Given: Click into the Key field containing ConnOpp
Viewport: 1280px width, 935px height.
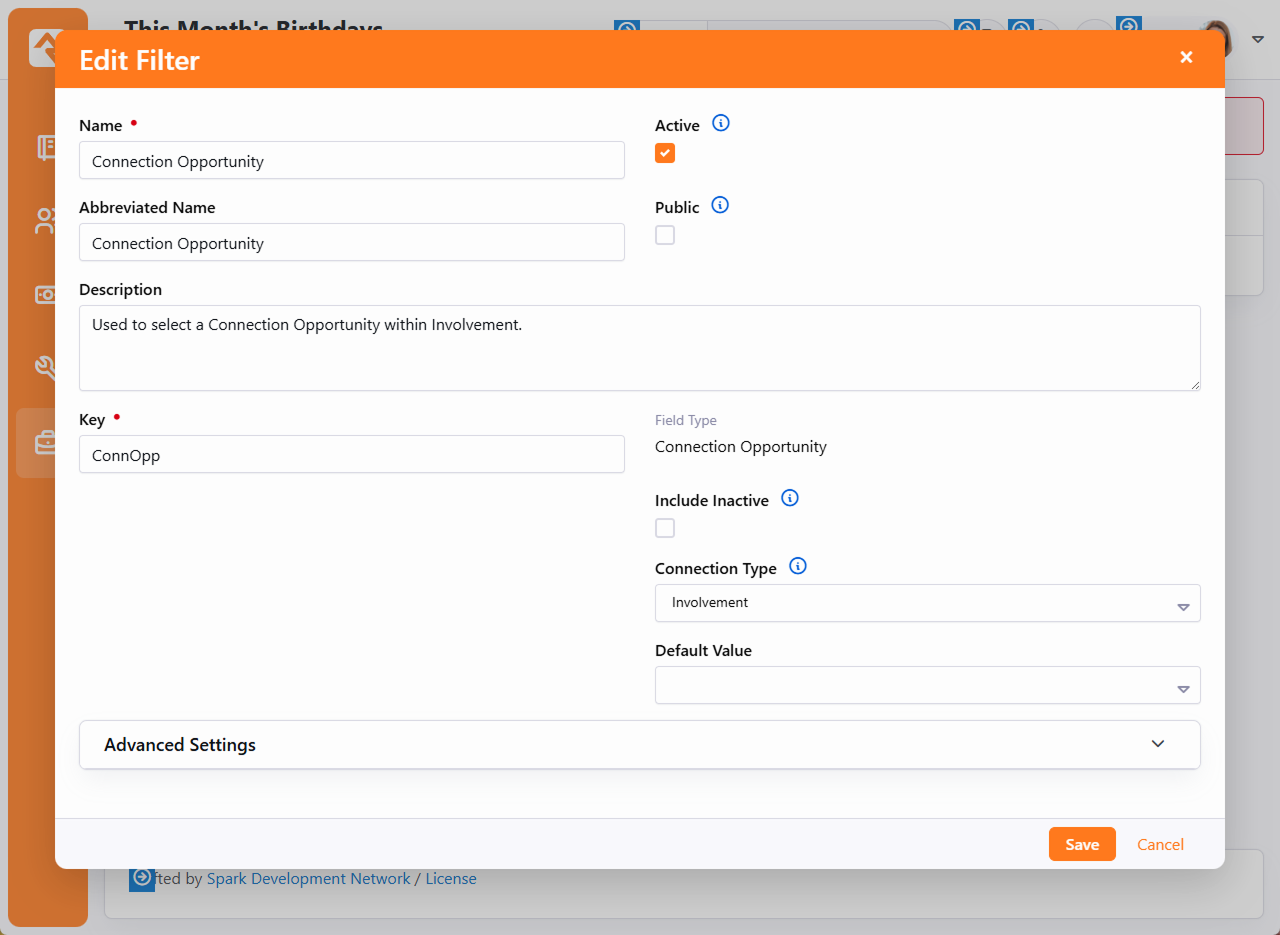Looking at the screenshot, I should click(351, 455).
